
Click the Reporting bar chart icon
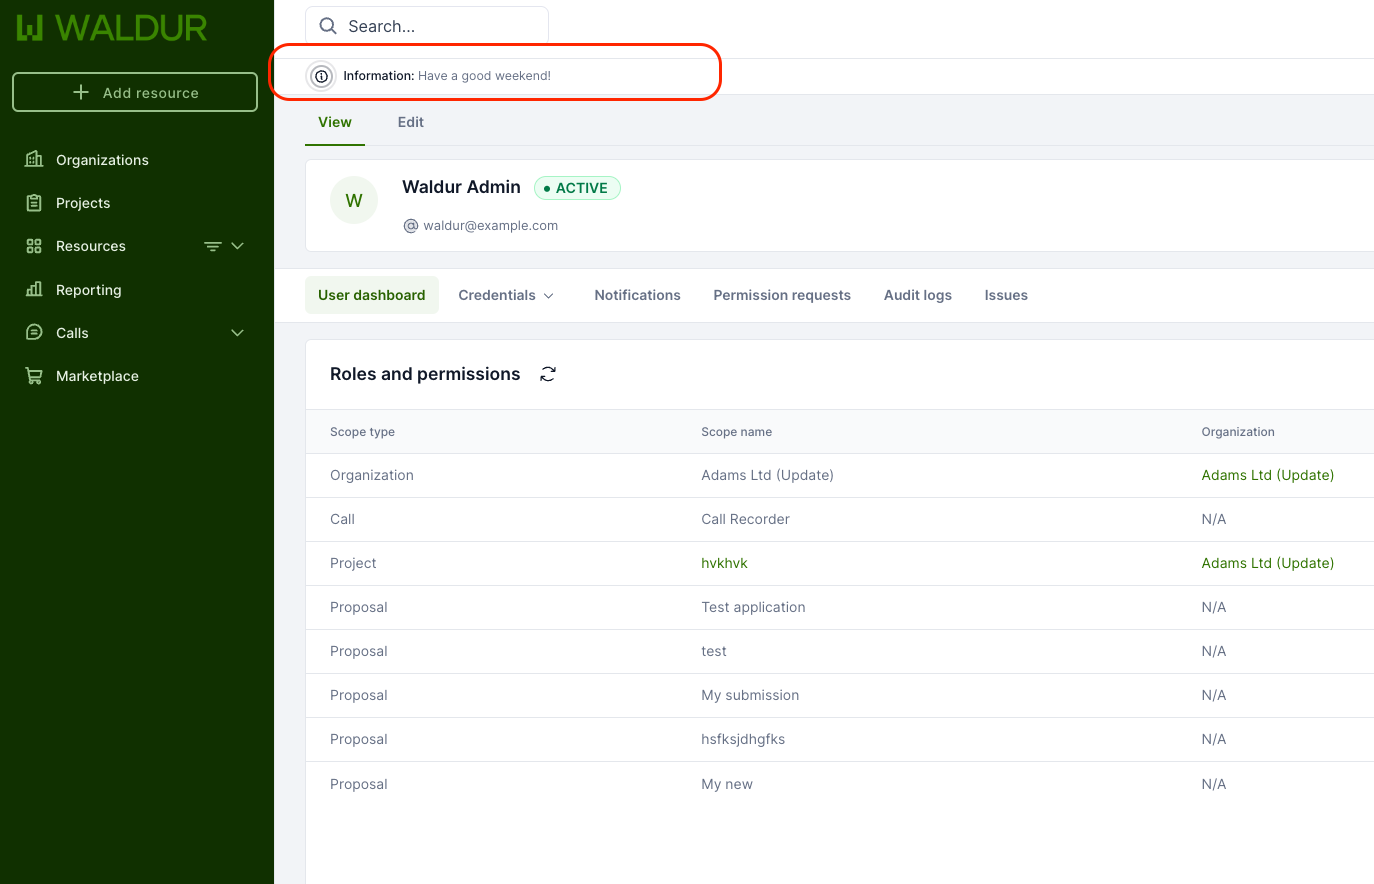click(x=34, y=290)
